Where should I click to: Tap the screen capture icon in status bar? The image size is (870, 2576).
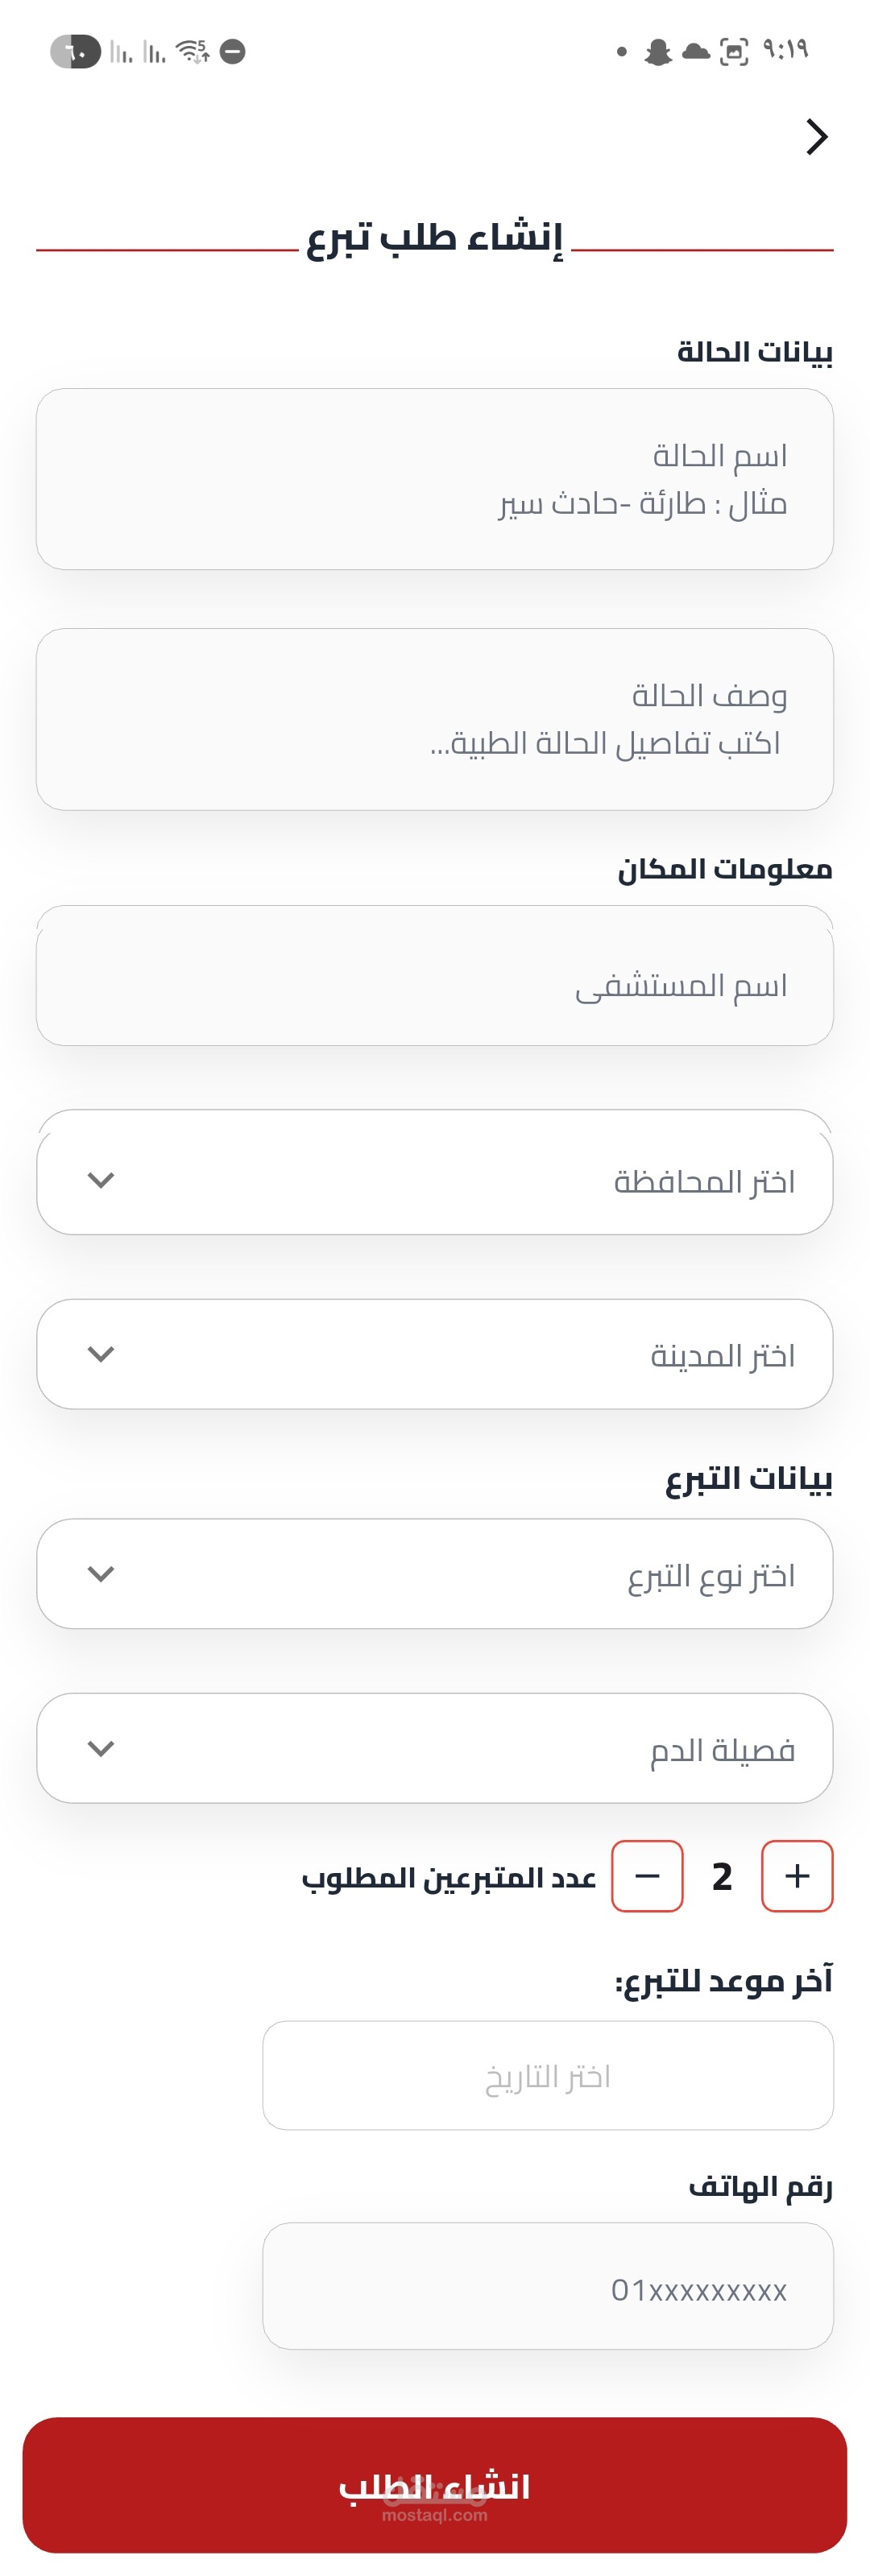[x=734, y=51]
